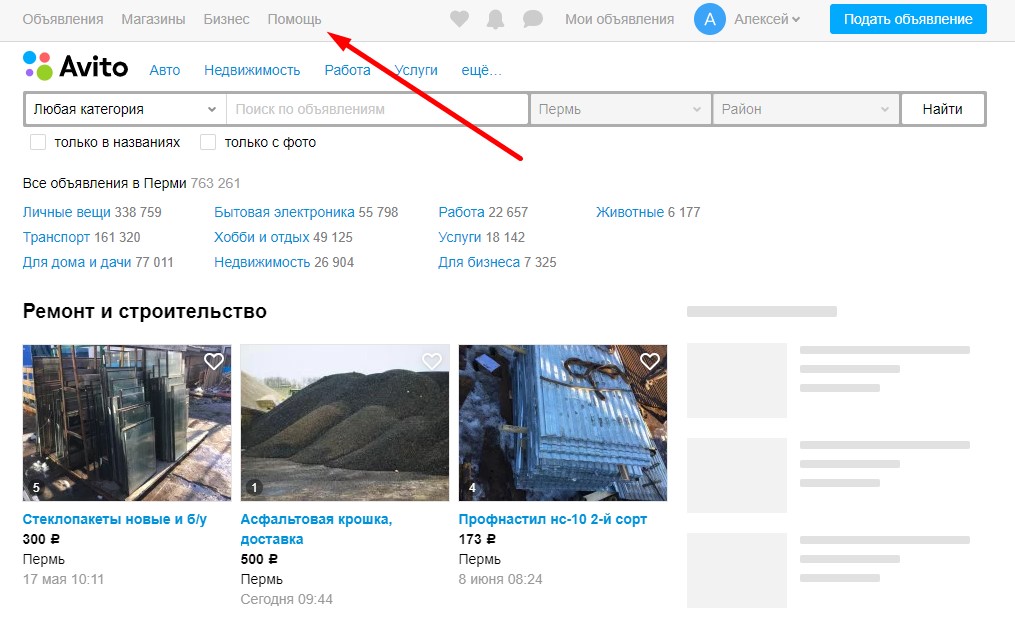The height and width of the screenshot is (617, 1015).
Task: Open 'Профнастил нс-10 2-й сорт' title link
Action: (x=553, y=519)
